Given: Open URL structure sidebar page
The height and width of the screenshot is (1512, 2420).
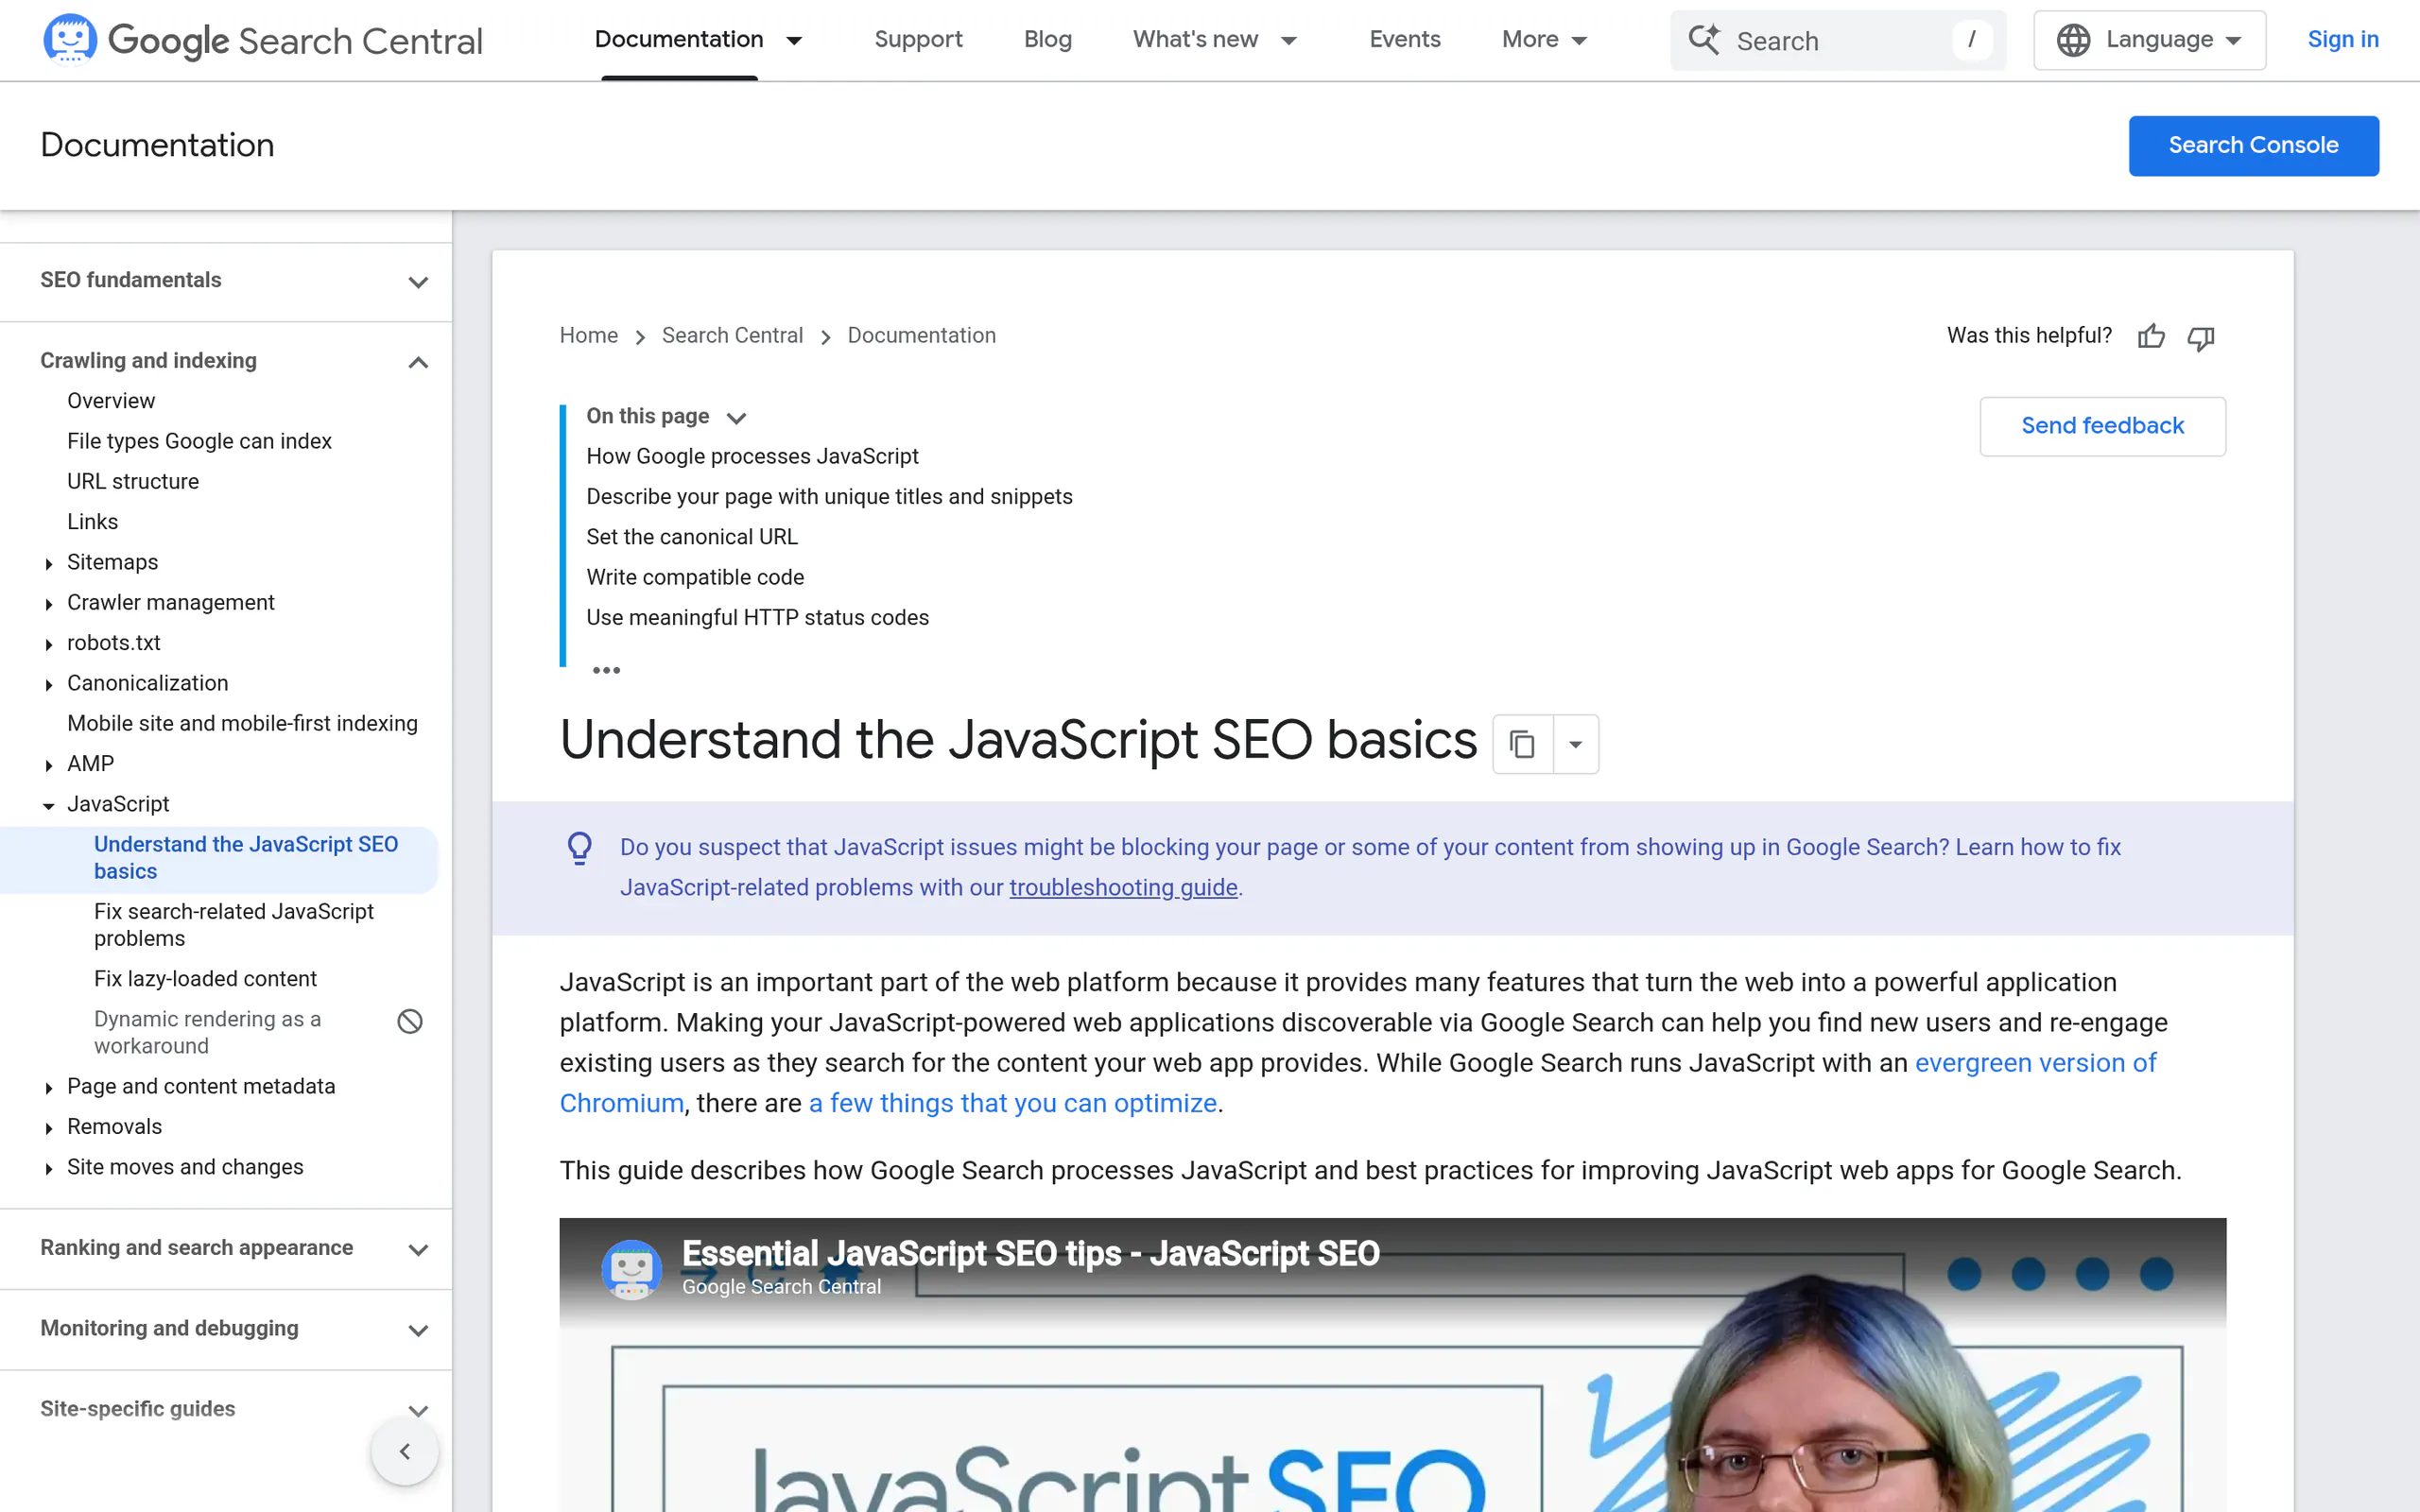Looking at the screenshot, I should click(133, 482).
